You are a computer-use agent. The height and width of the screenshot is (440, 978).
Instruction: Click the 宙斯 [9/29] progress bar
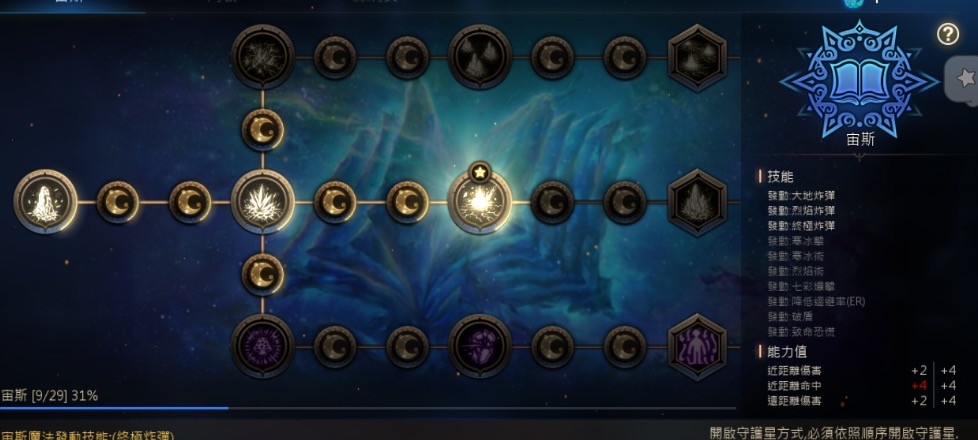point(368,408)
